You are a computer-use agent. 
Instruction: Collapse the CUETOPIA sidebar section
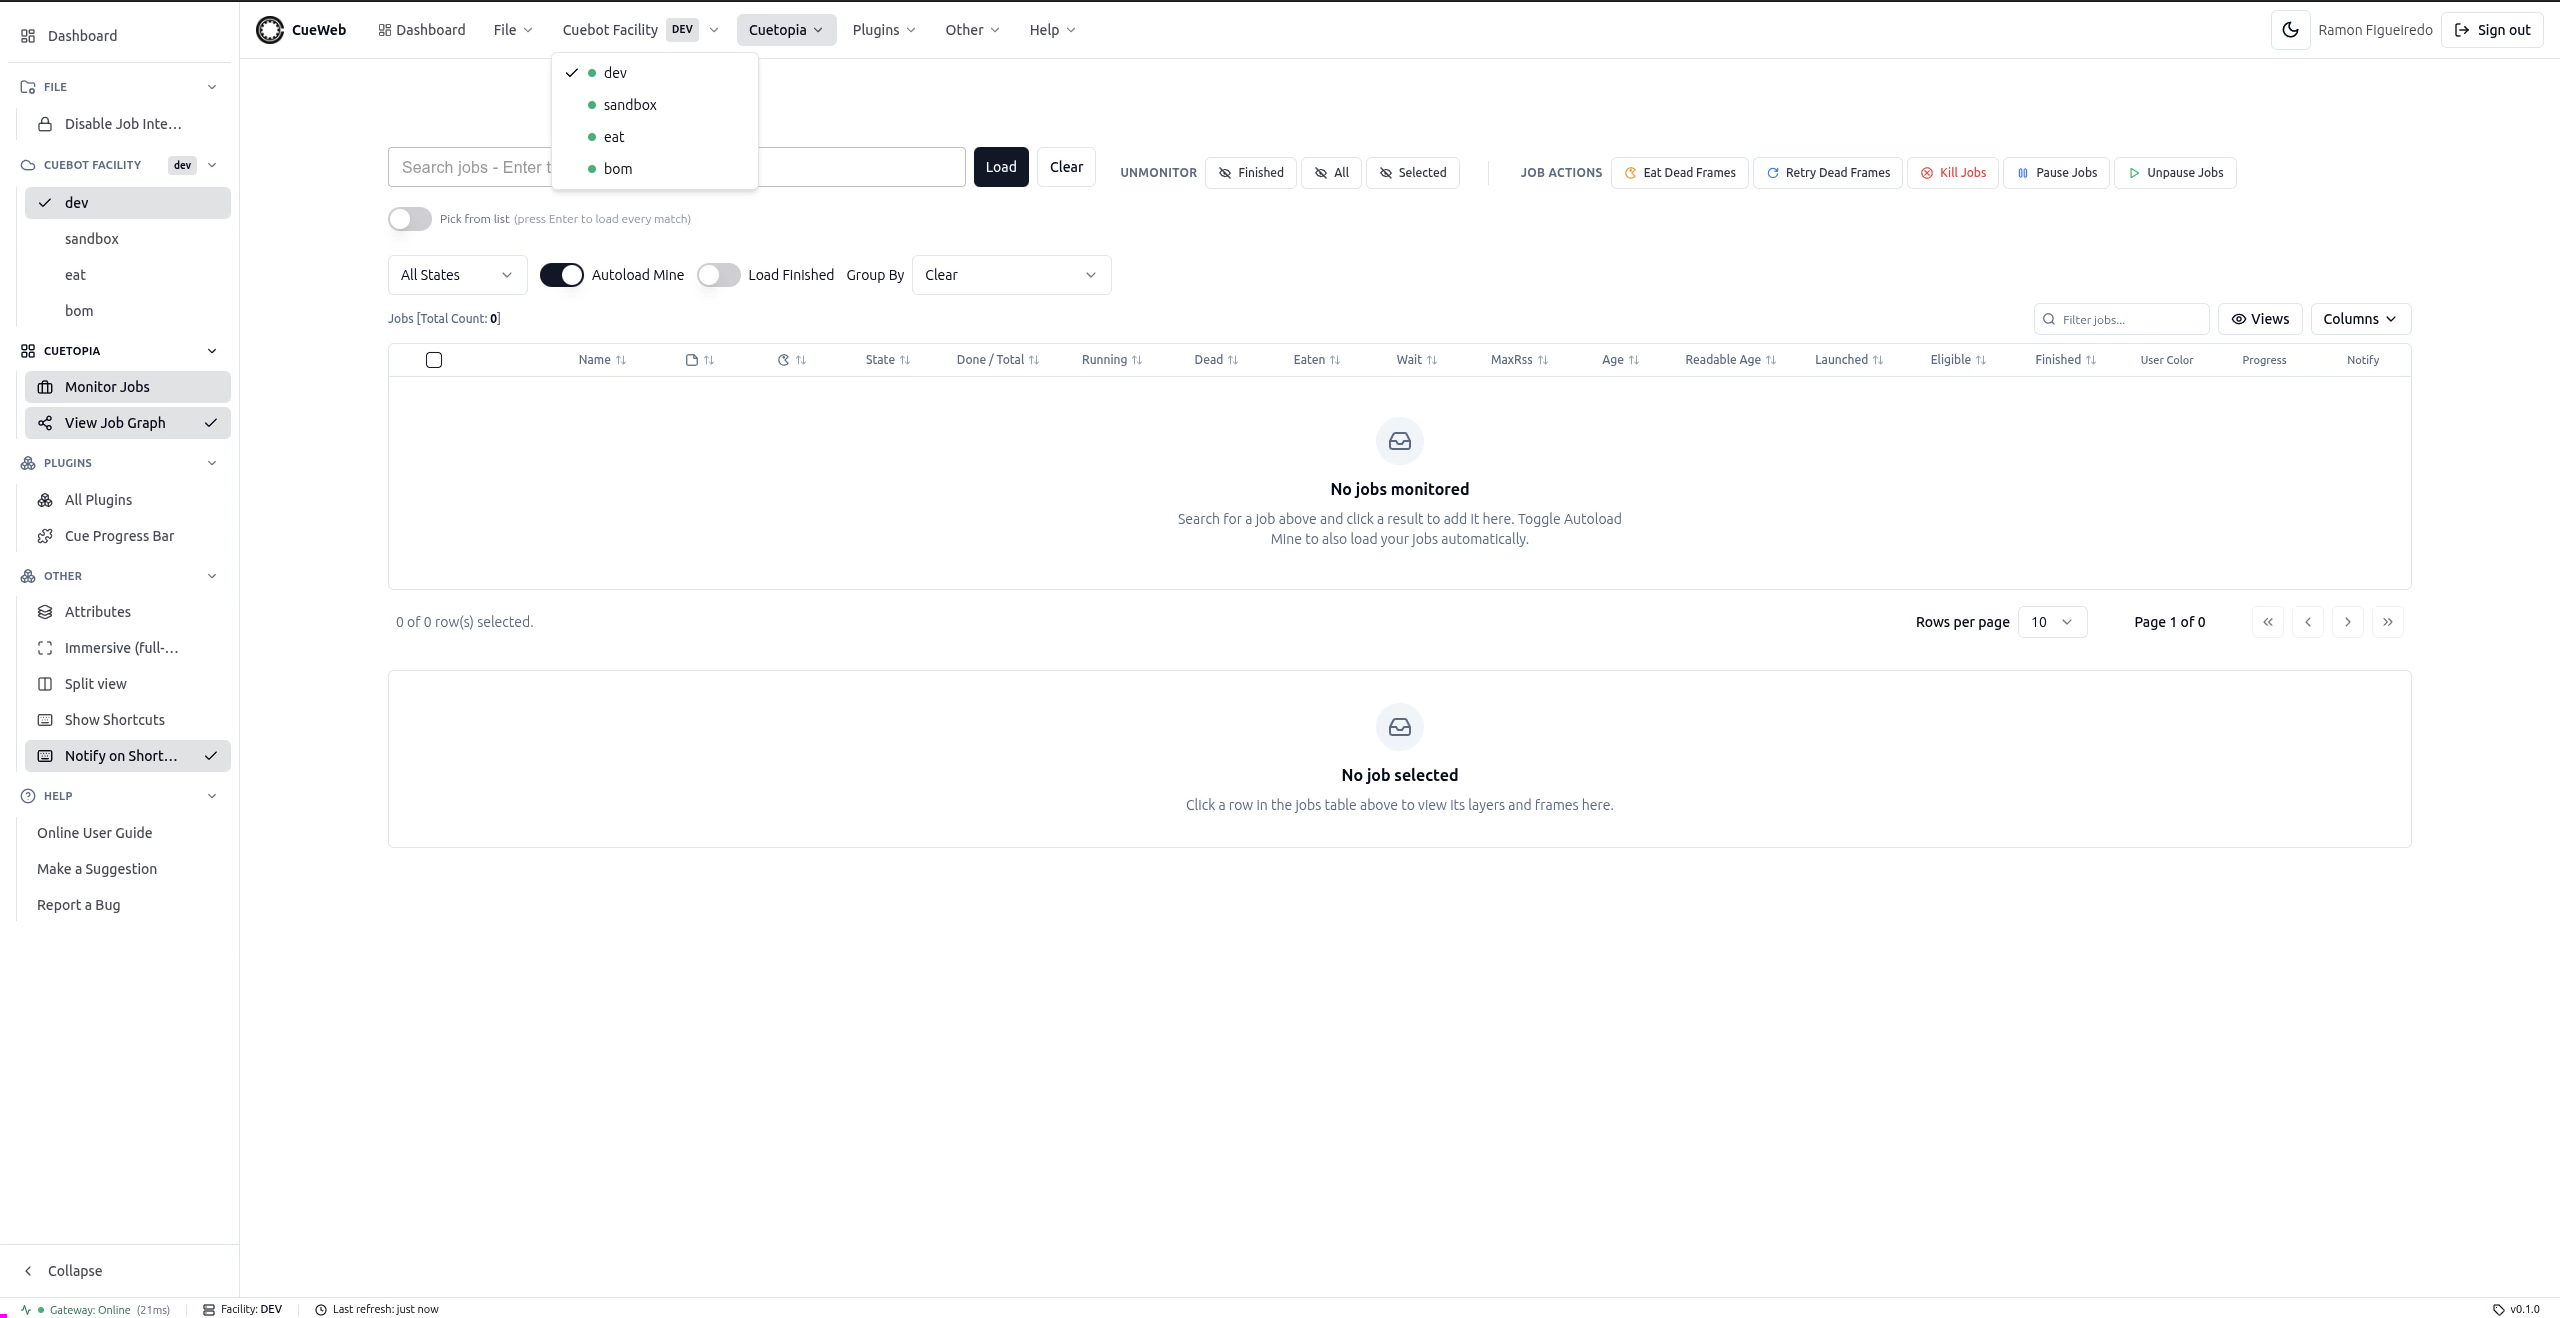[x=212, y=351]
